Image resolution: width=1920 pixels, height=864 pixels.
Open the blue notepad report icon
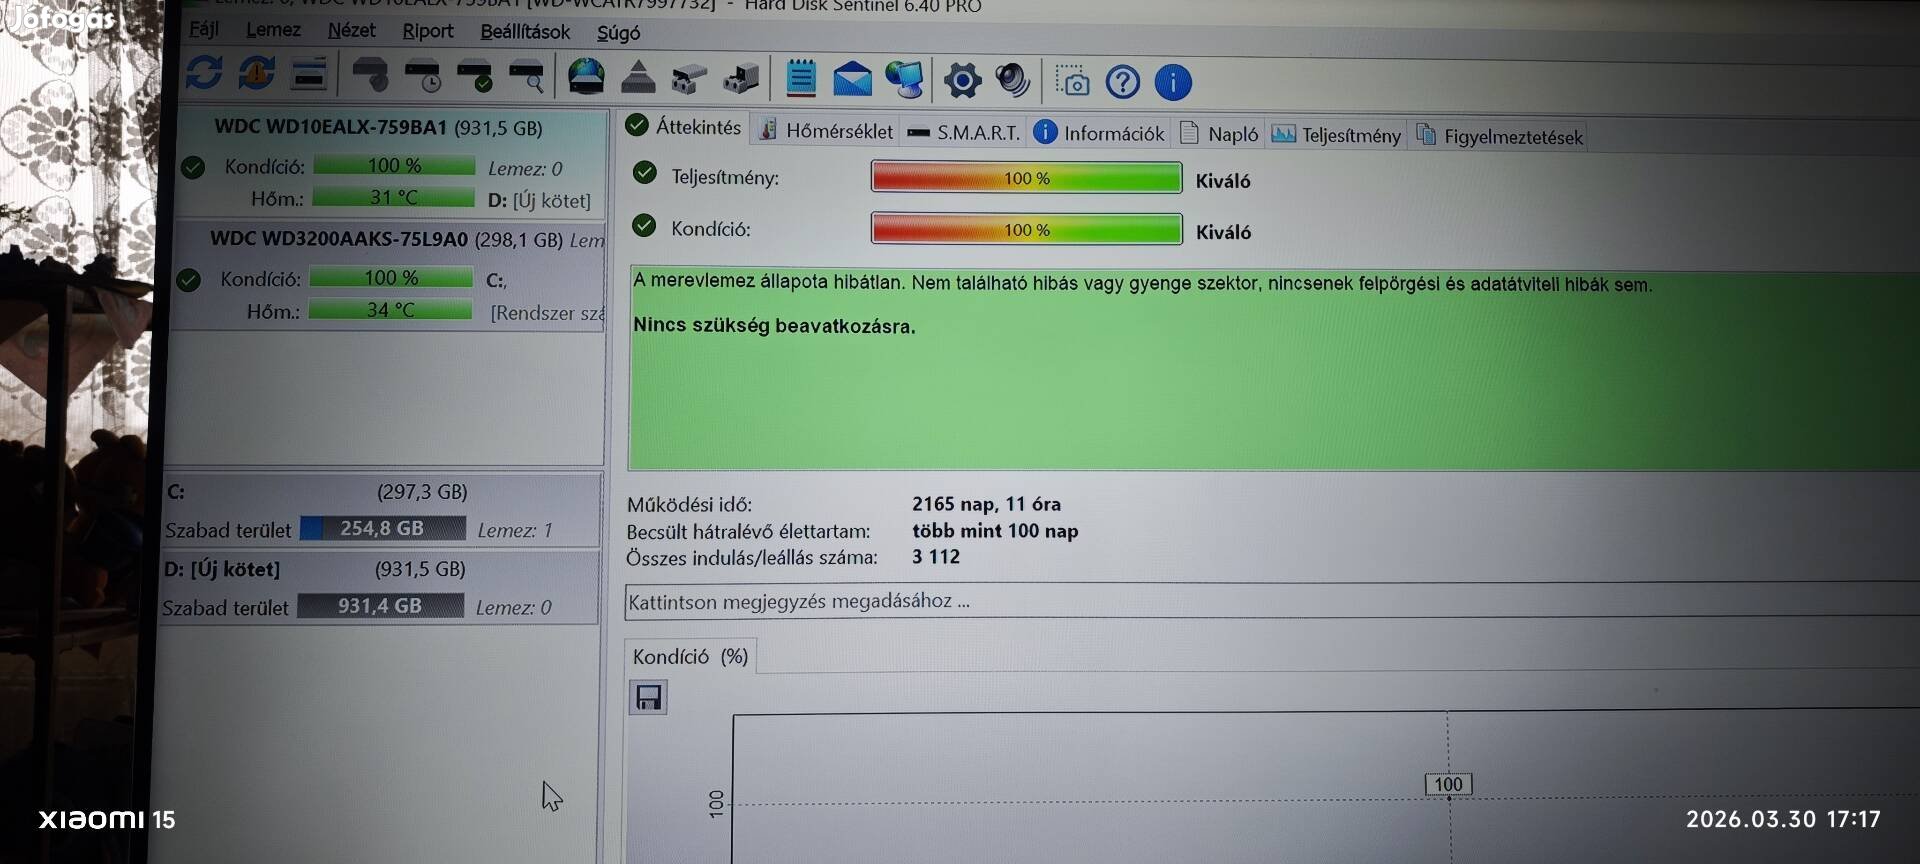point(801,78)
